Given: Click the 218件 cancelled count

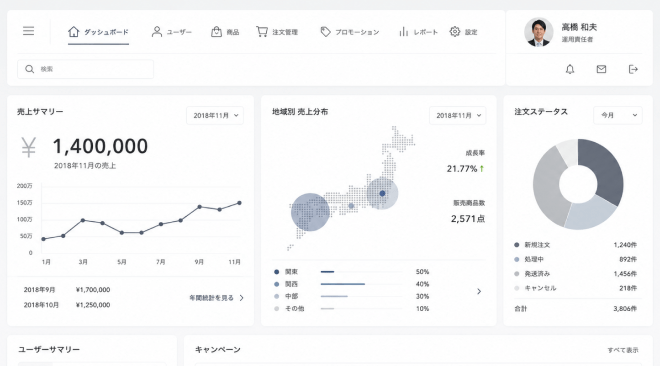Looking at the screenshot, I should point(628,288).
